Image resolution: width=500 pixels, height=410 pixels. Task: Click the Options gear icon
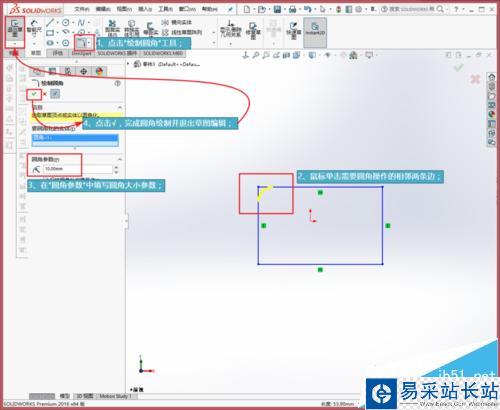(x=359, y=9)
